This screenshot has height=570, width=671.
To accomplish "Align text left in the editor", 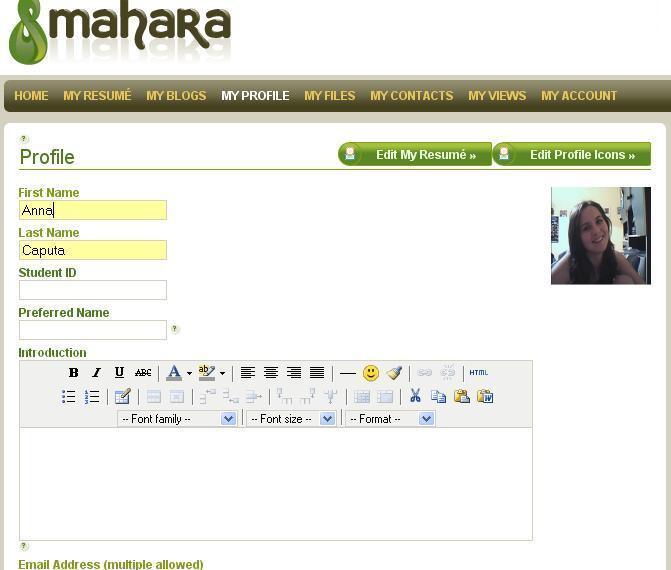I will (248, 373).
